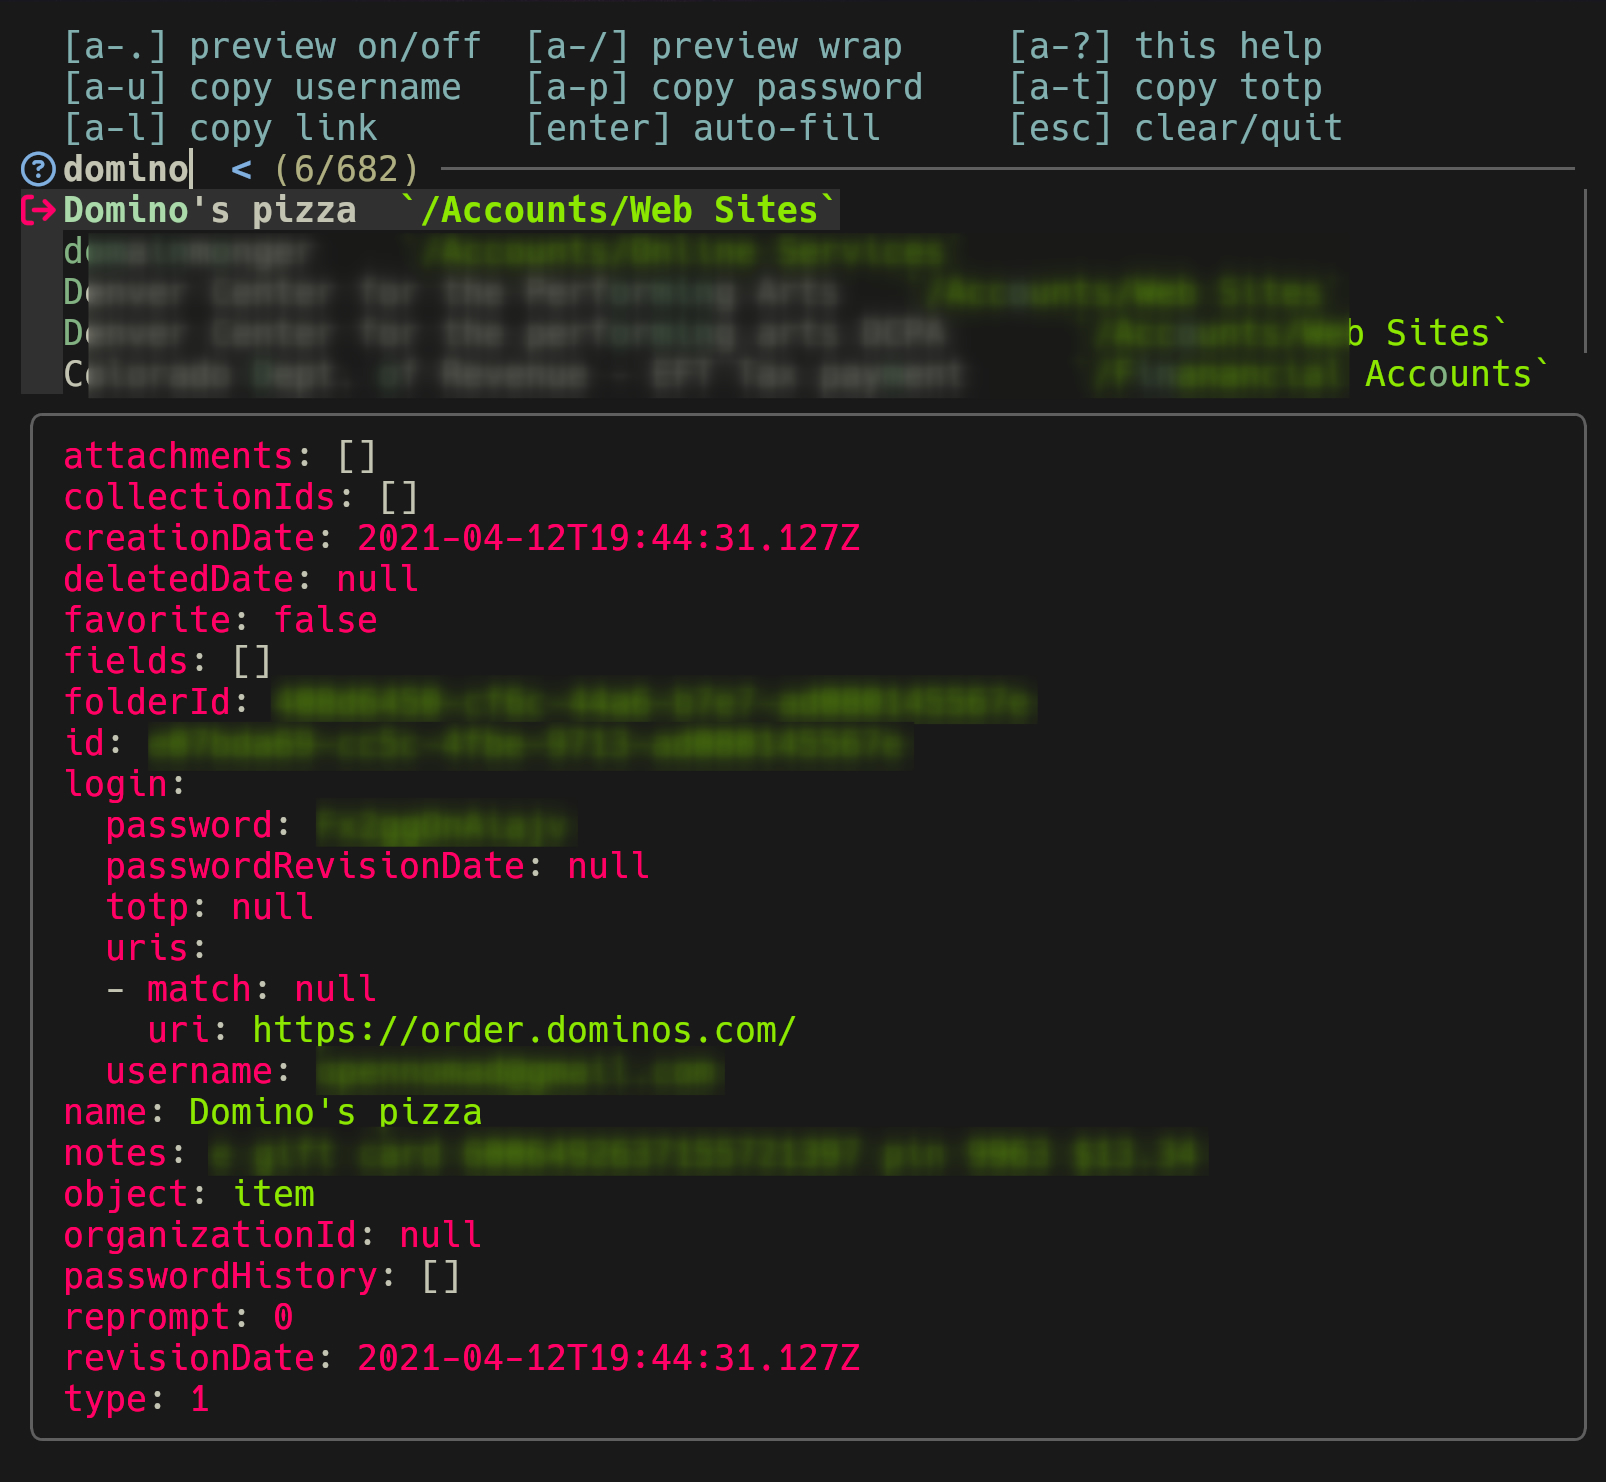
Task: Select the fourth result row ending in 'Sites`'
Action: 780,333
